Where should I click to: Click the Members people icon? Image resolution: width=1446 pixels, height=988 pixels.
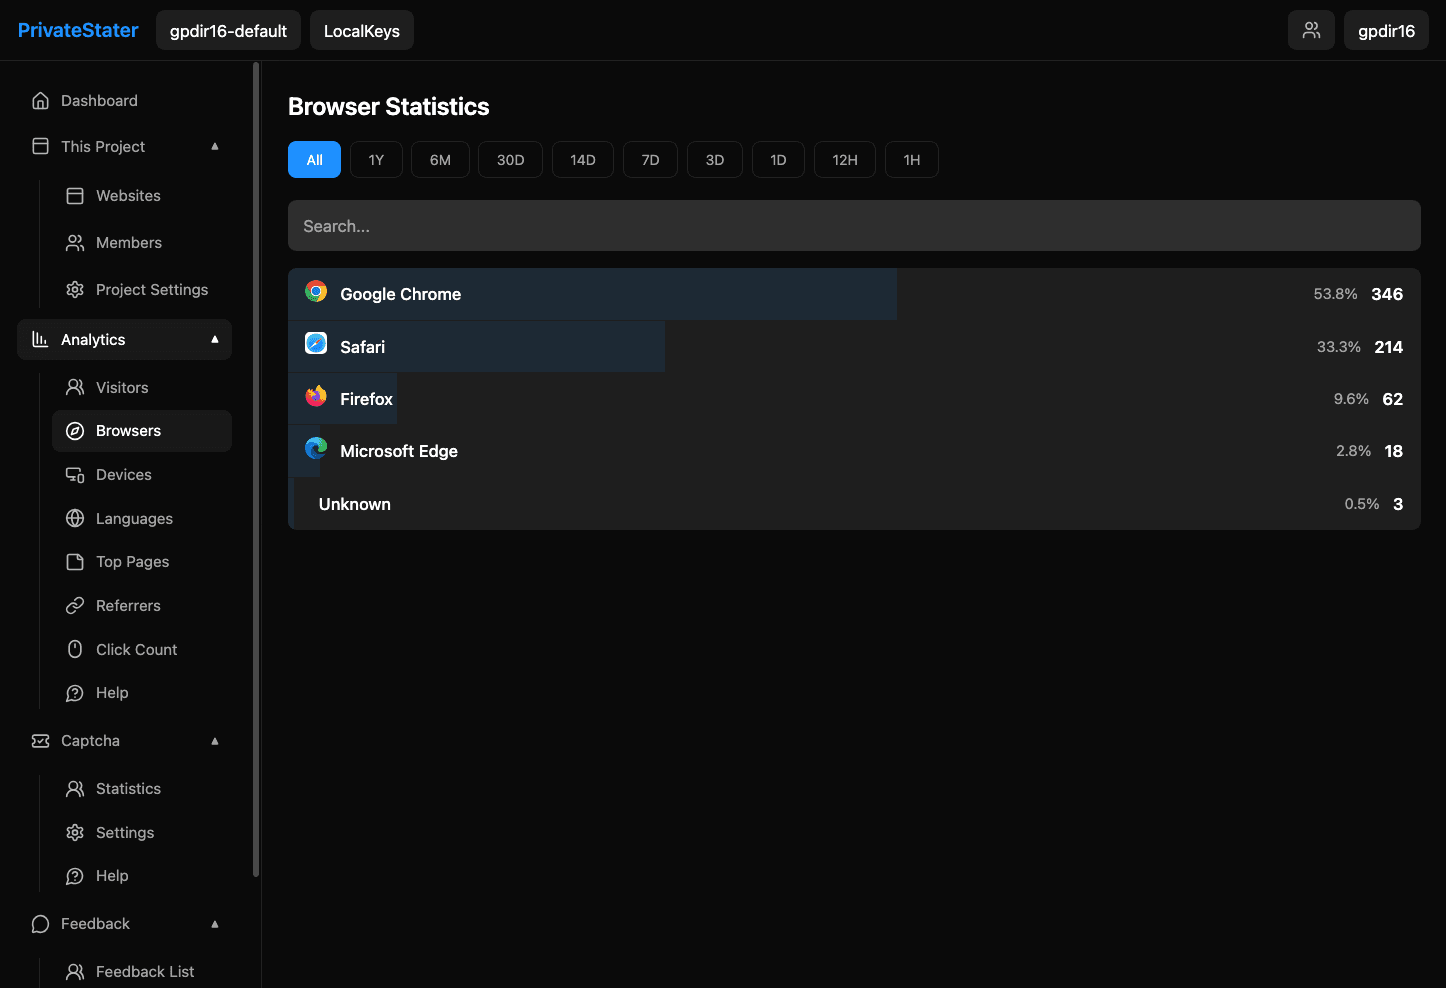coord(75,243)
